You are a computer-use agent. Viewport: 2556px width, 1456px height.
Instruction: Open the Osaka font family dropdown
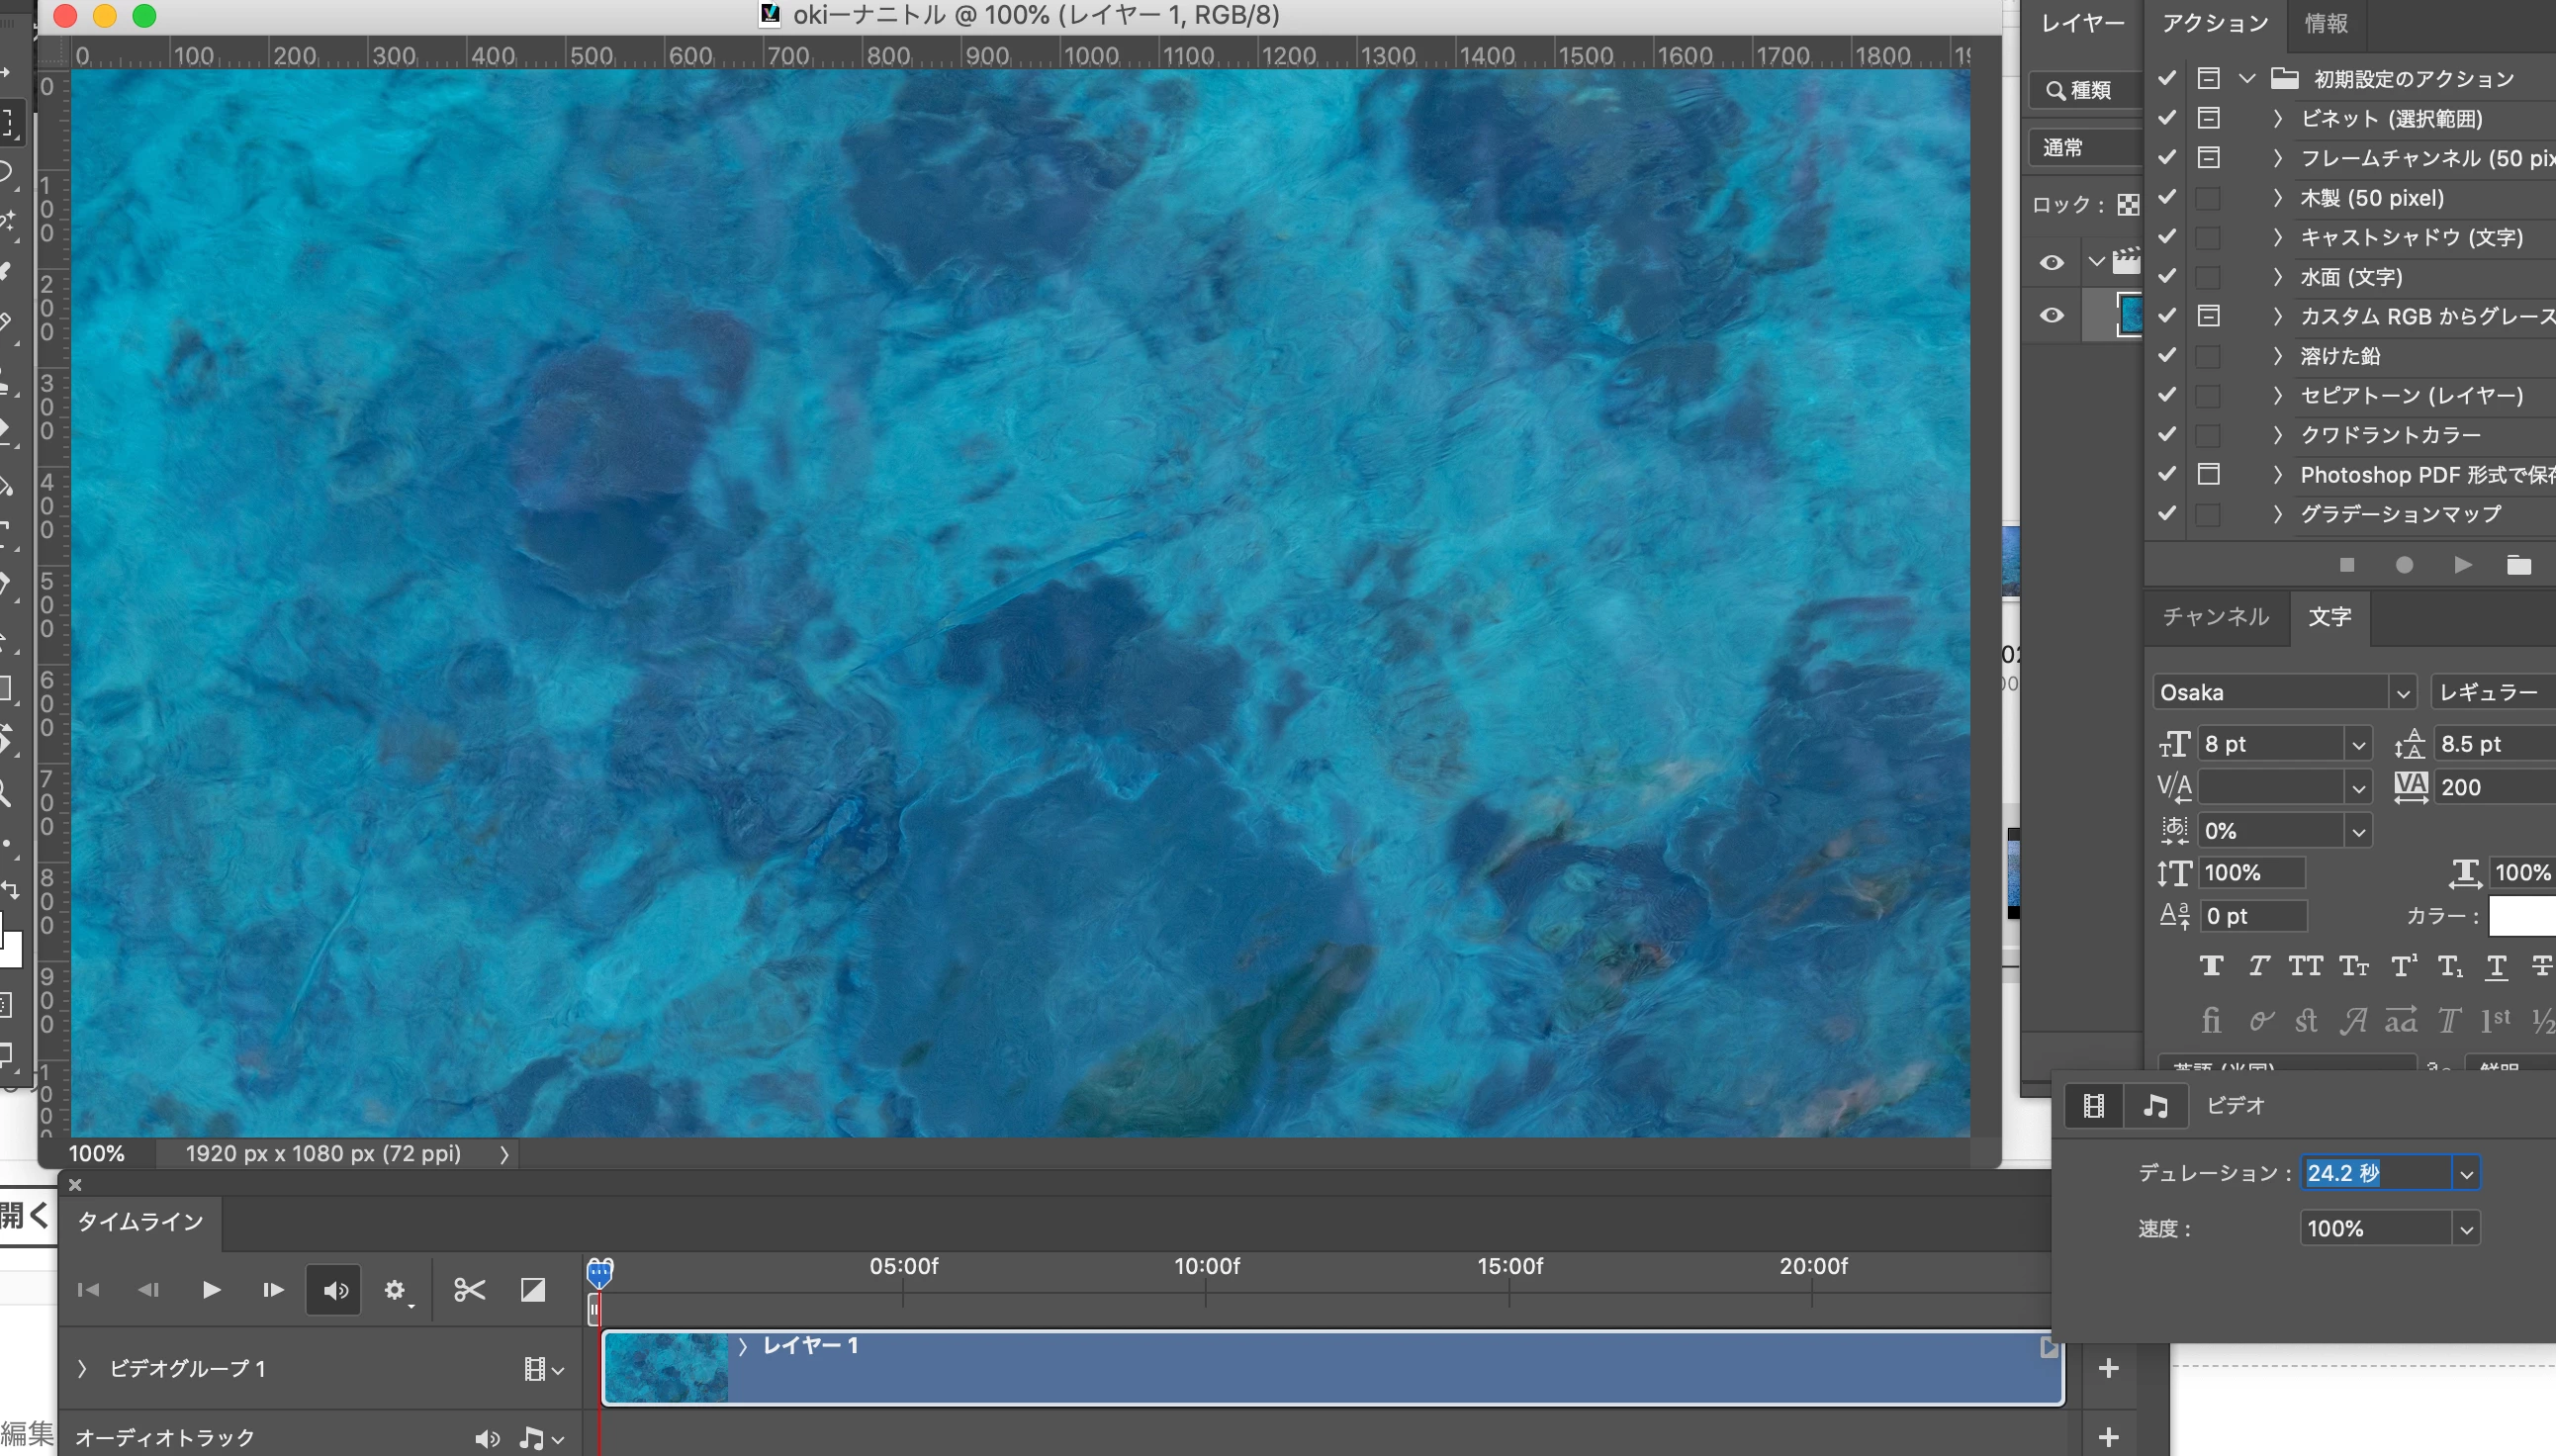click(x=2402, y=693)
